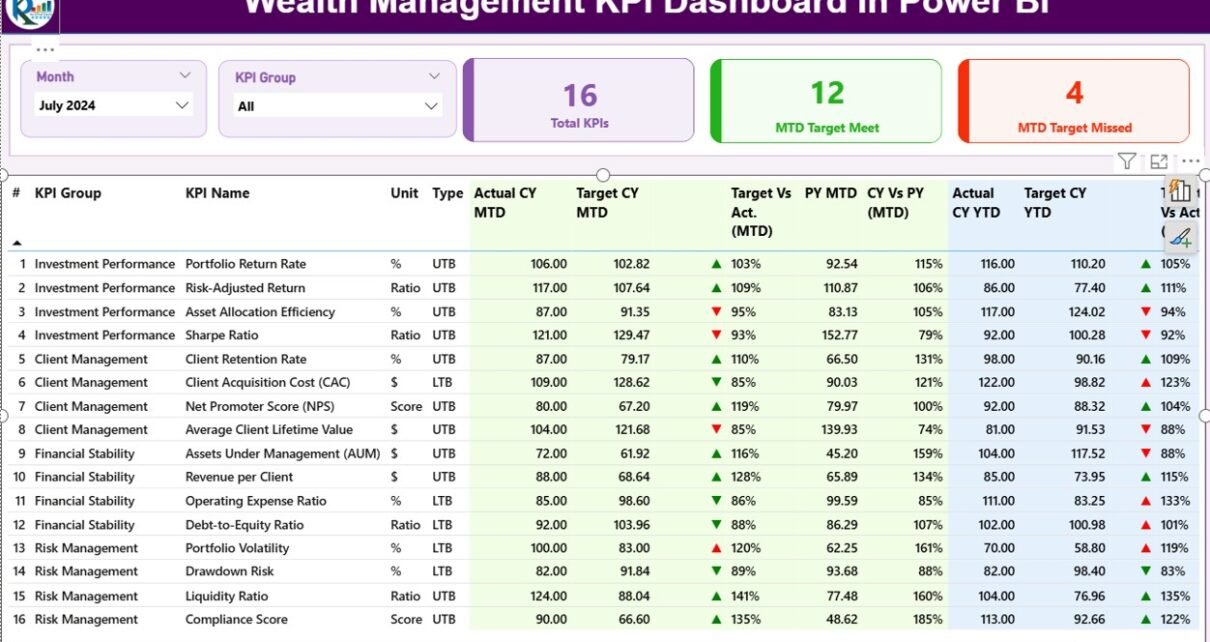The height and width of the screenshot is (642, 1210).
Task: Open the July 2024 month dropdown
Action: pyautogui.click(x=182, y=105)
